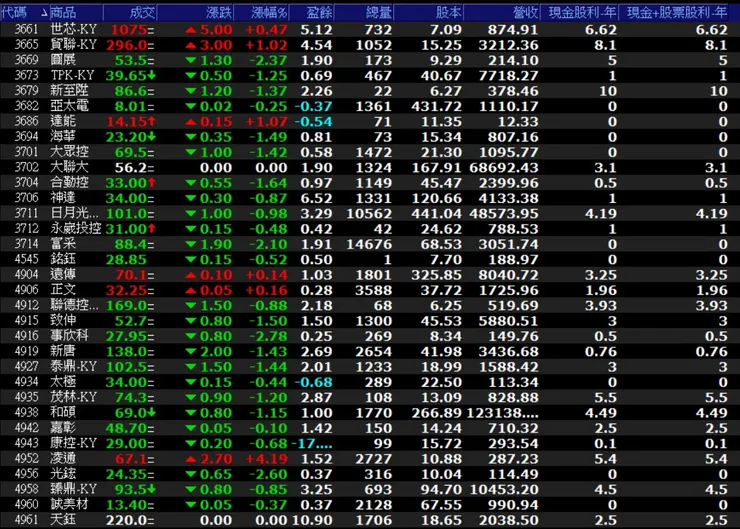This screenshot has height=529, width=740.
Task: Select the 誠美材 stock name
Action: [69, 504]
